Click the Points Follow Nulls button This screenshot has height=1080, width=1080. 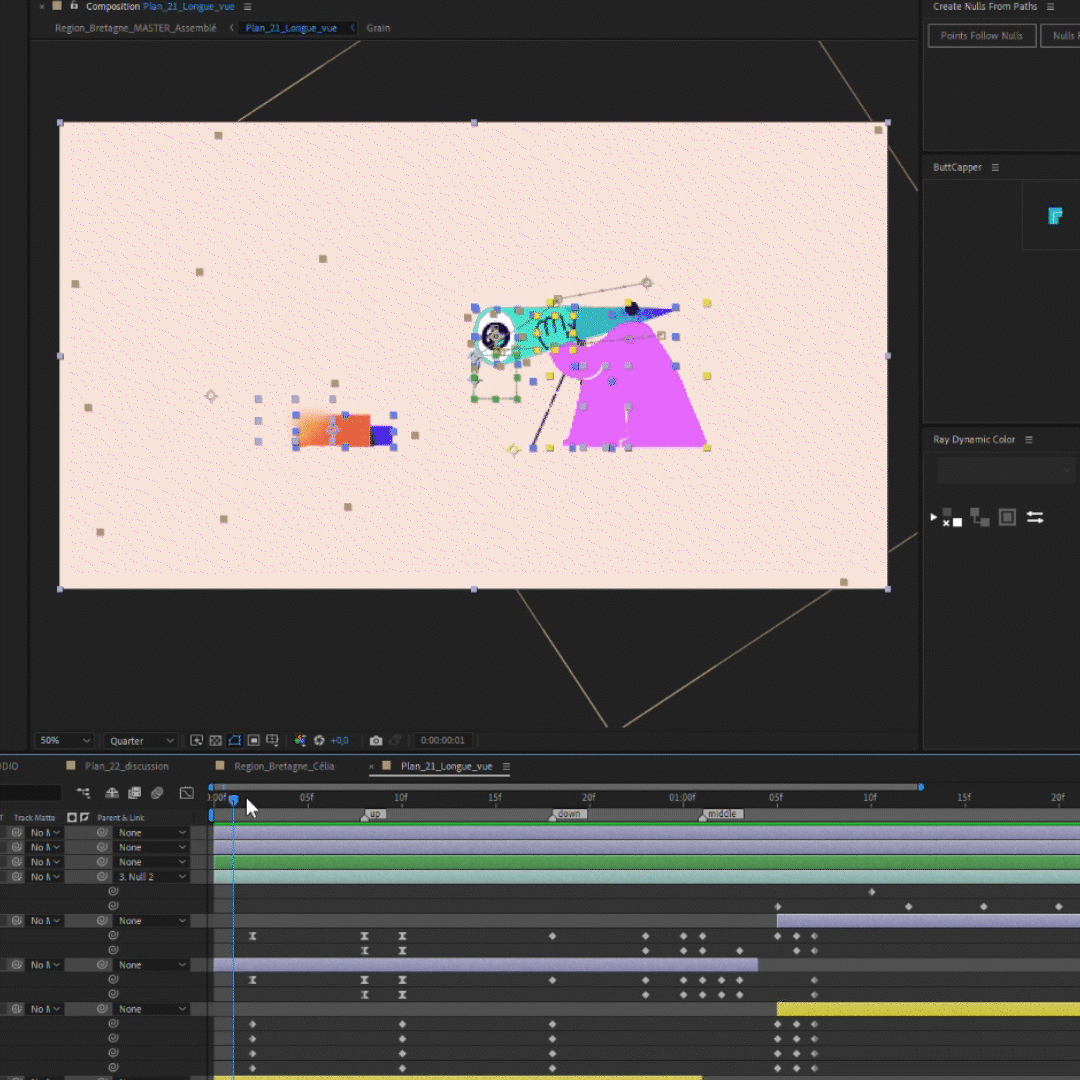[x=982, y=36]
